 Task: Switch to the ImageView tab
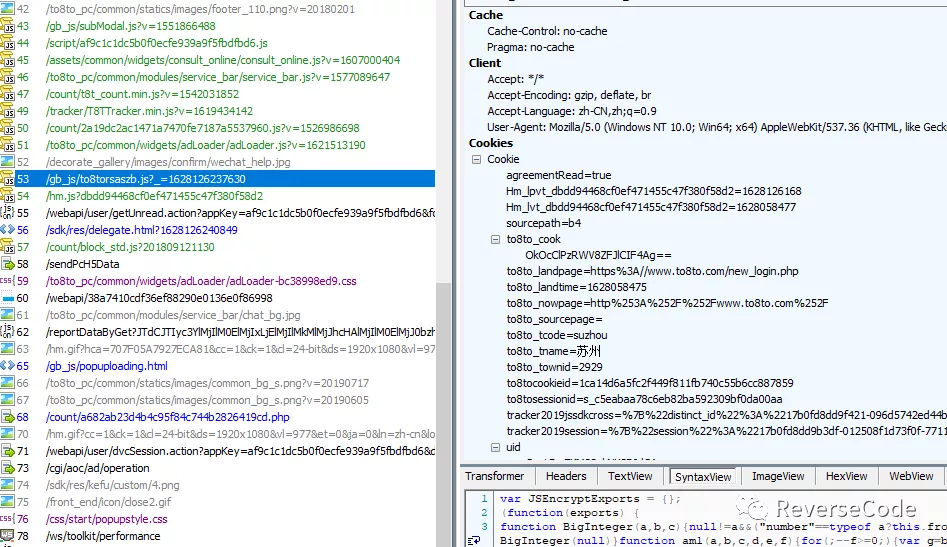778,476
